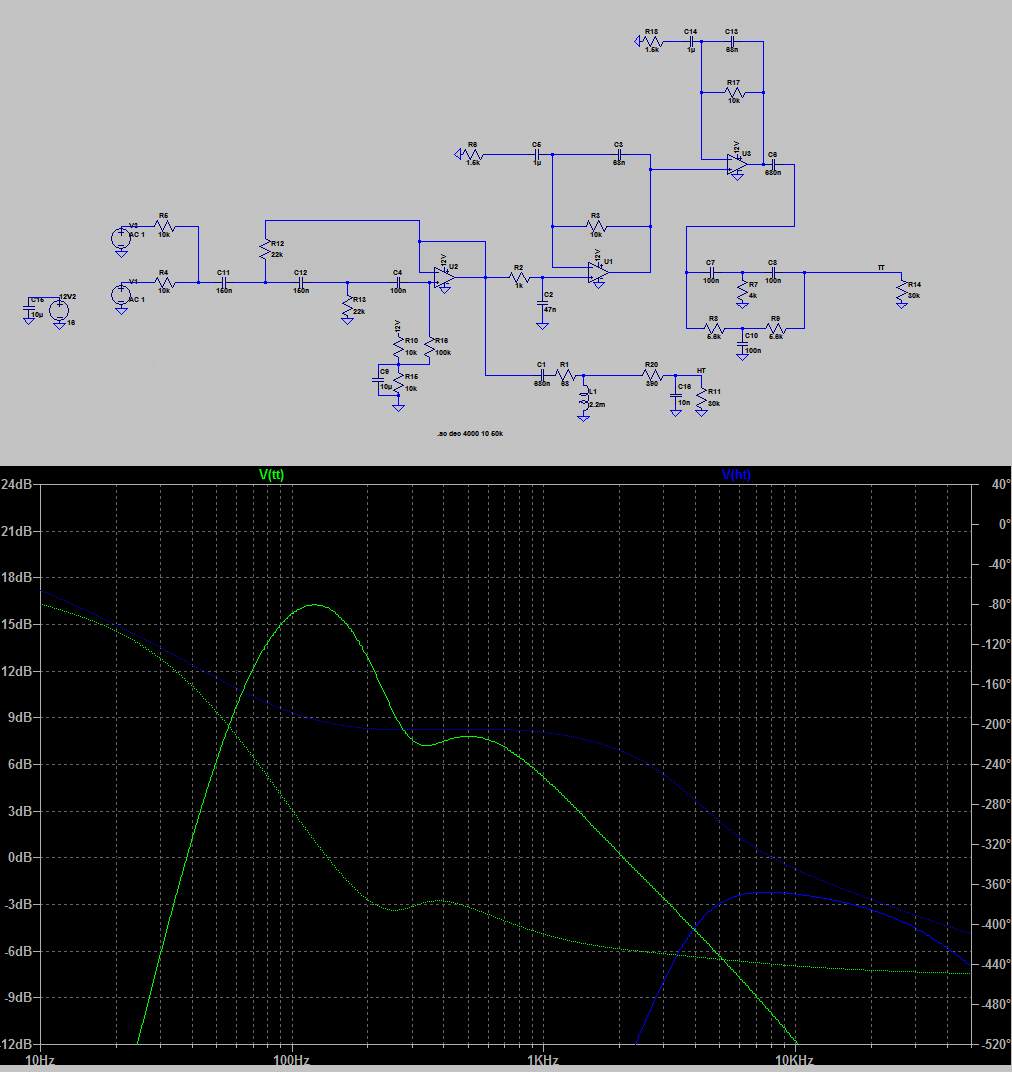The height and width of the screenshot is (1072, 1012).
Task: Click the 1KHz frequency axis label
Action: [x=541, y=1060]
